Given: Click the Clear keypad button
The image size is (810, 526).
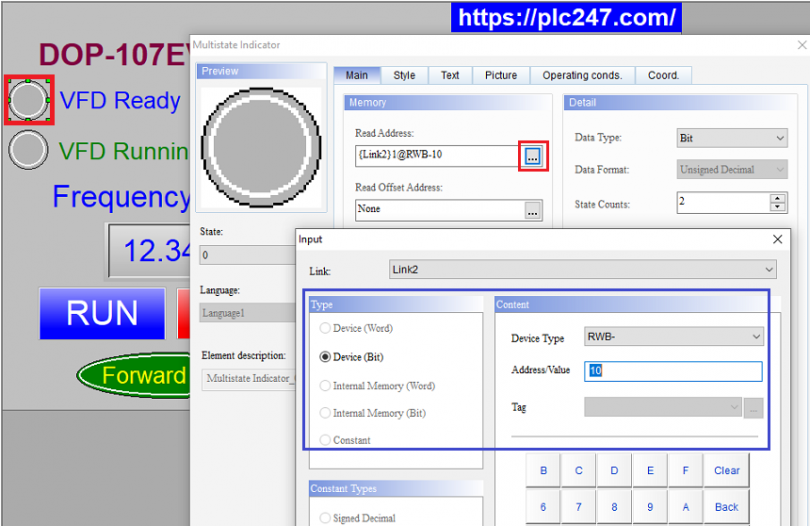Looking at the screenshot, I should (726, 471).
